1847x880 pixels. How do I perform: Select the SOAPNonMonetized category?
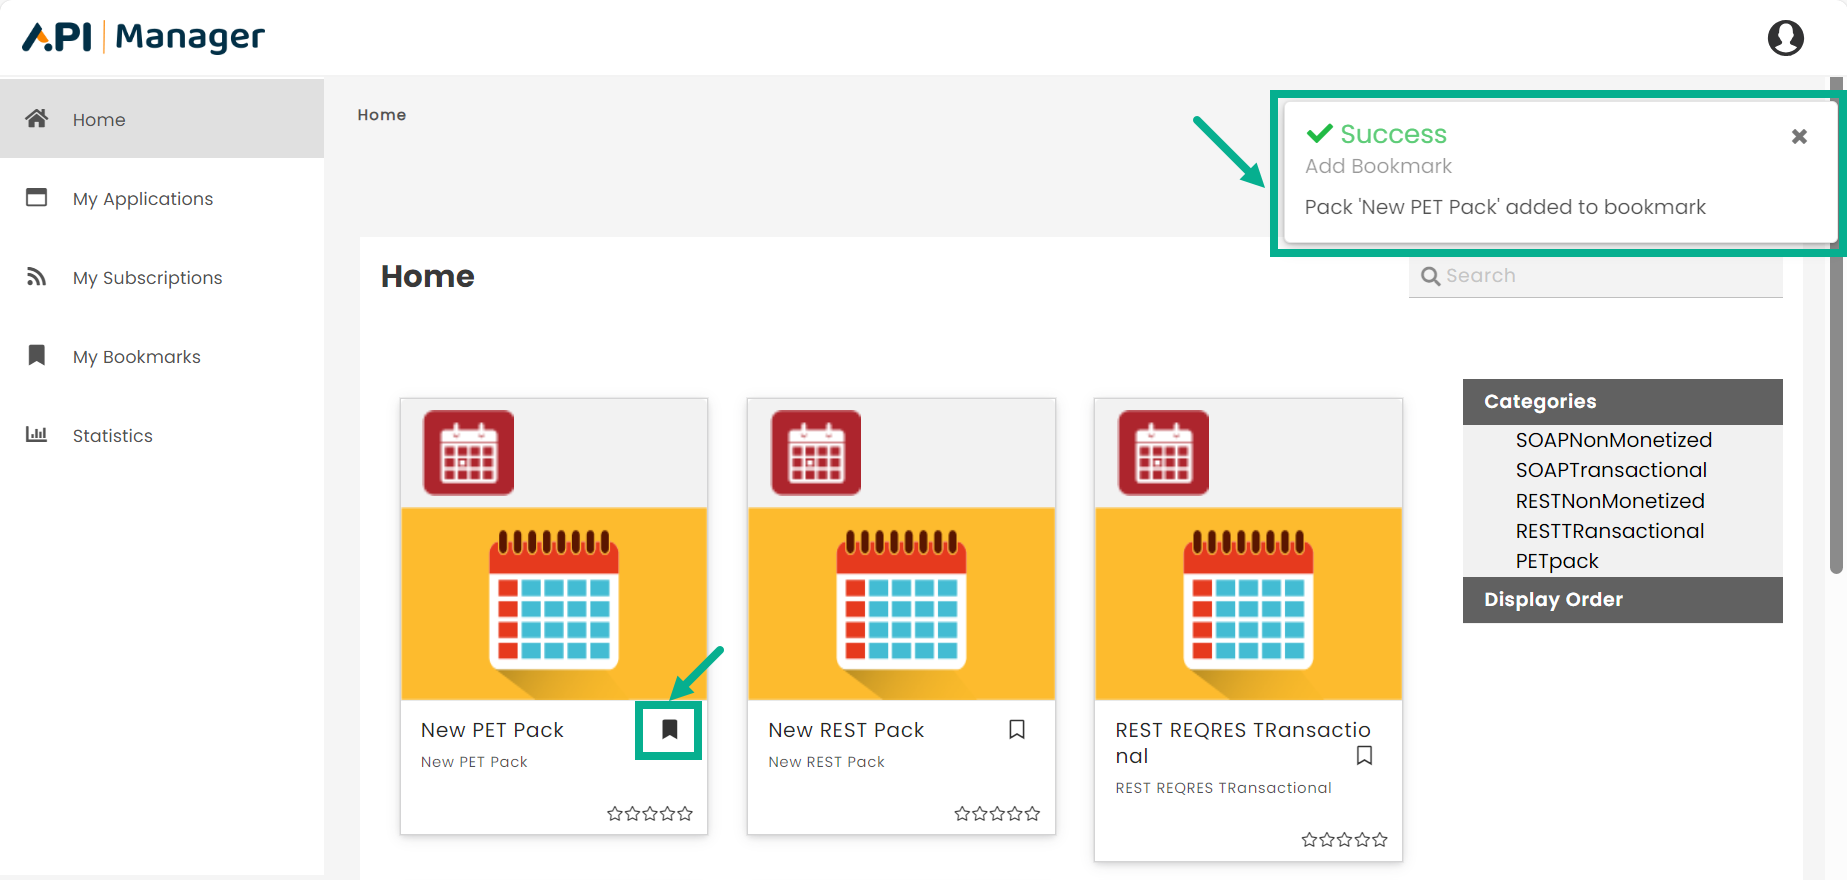pos(1613,440)
